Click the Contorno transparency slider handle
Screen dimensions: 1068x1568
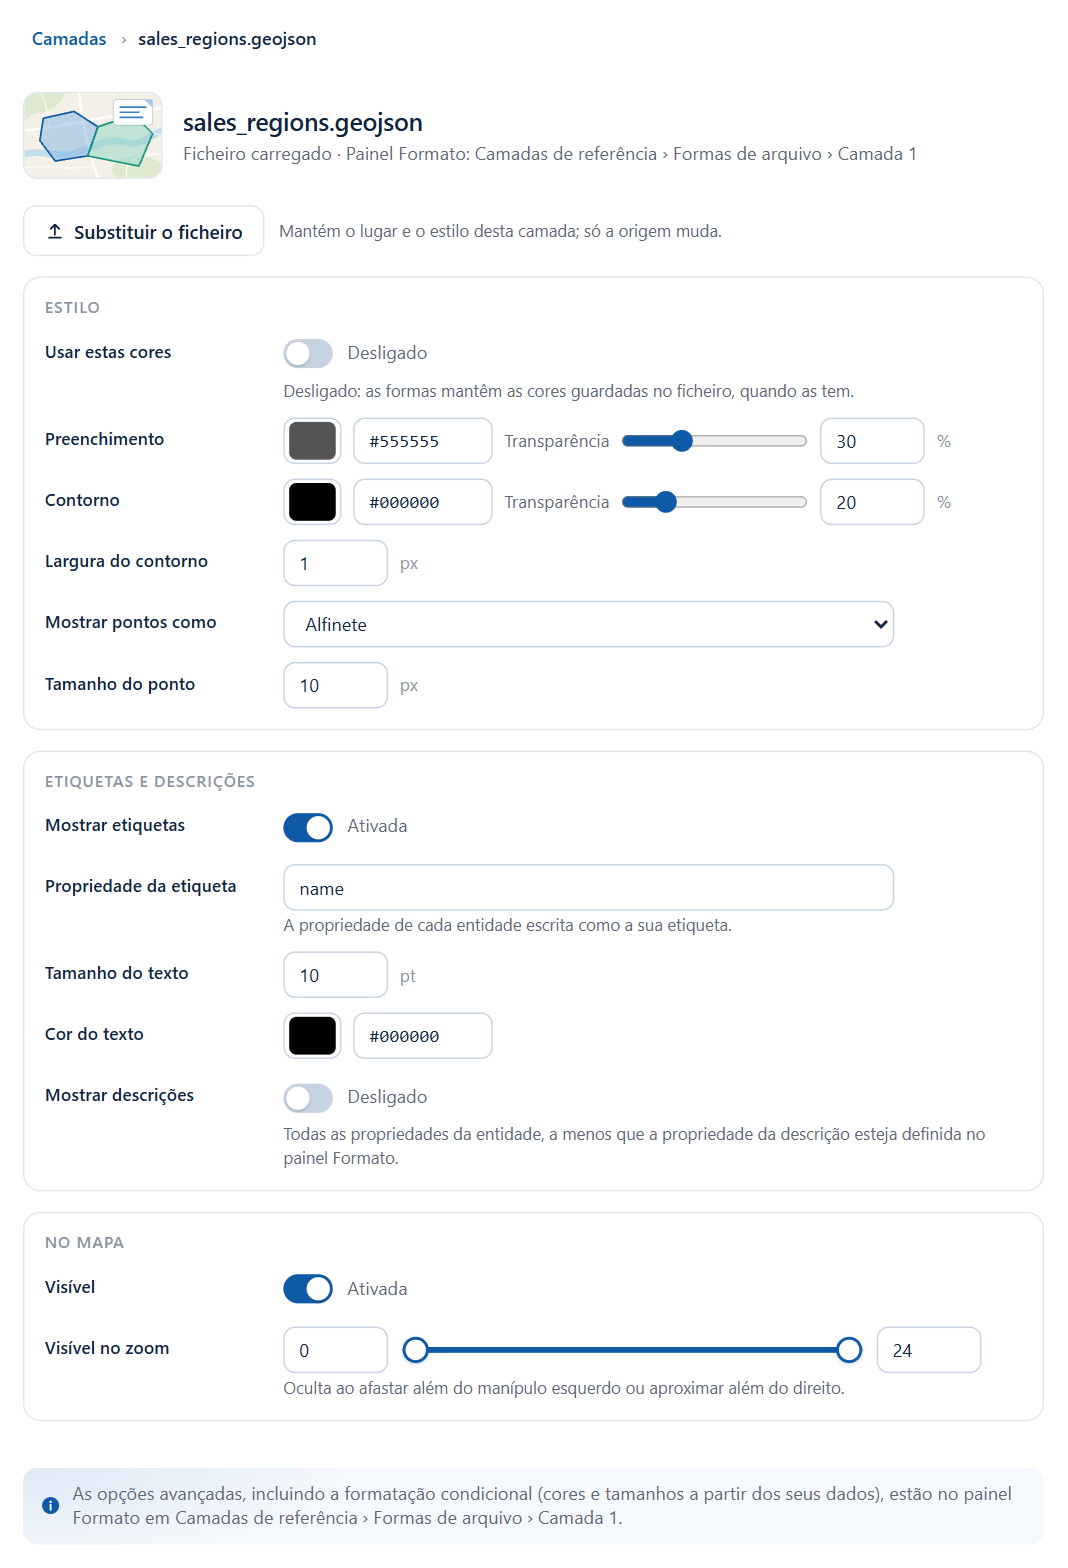(666, 502)
